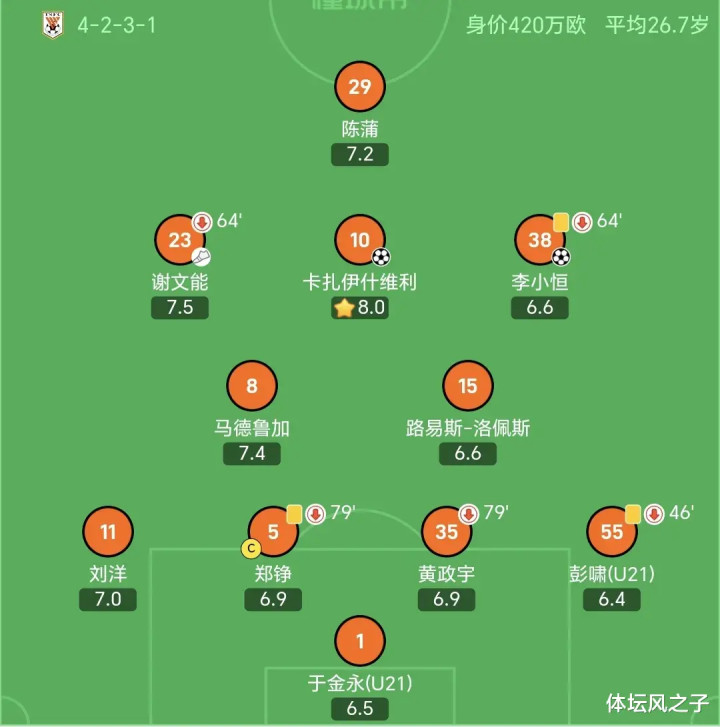Select midfielder number 8 马德鲁加
The image size is (720, 727).
(x=252, y=386)
